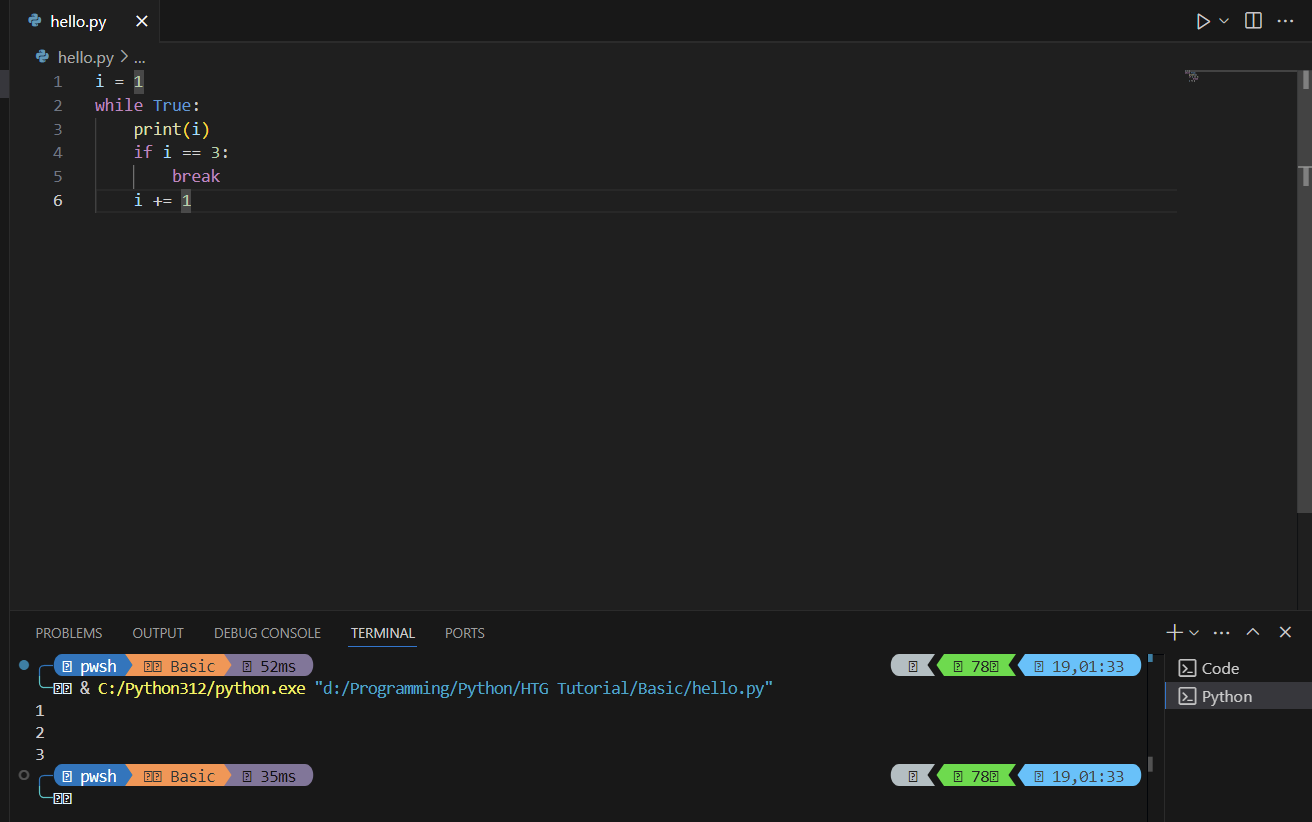Switch to the PROBLEMS panel tab
The height and width of the screenshot is (822, 1312).
pos(69,633)
